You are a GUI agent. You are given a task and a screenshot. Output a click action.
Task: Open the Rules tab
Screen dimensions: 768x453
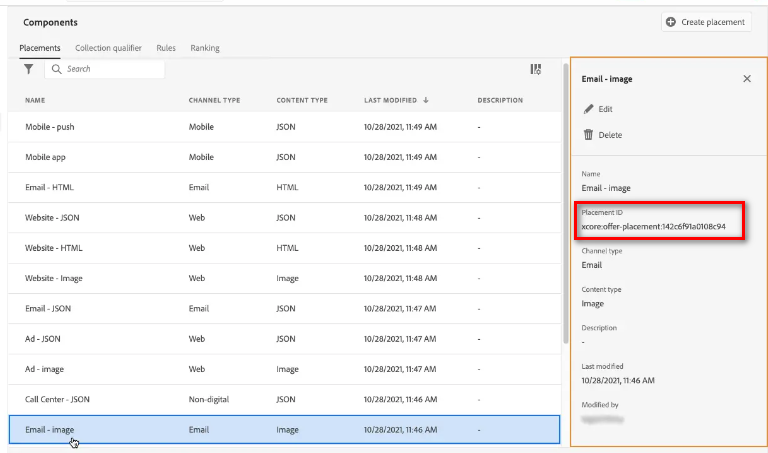point(166,48)
